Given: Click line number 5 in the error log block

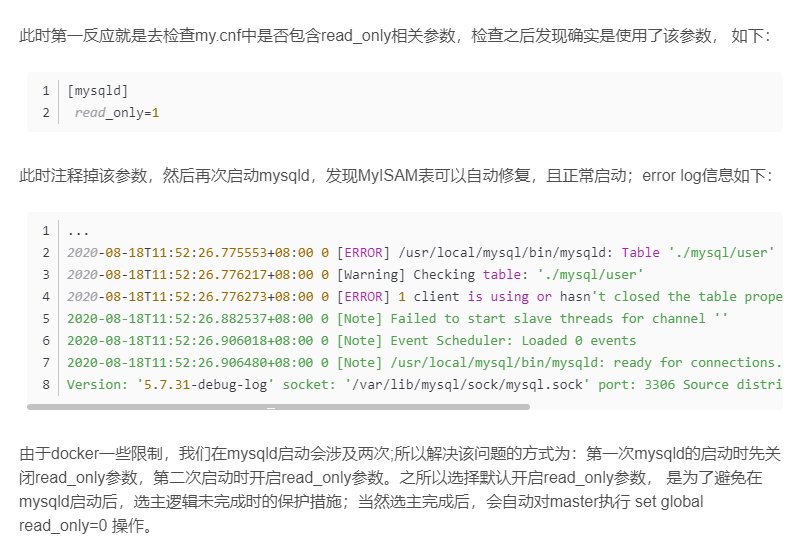Looking at the screenshot, I should tap(46, 318).
